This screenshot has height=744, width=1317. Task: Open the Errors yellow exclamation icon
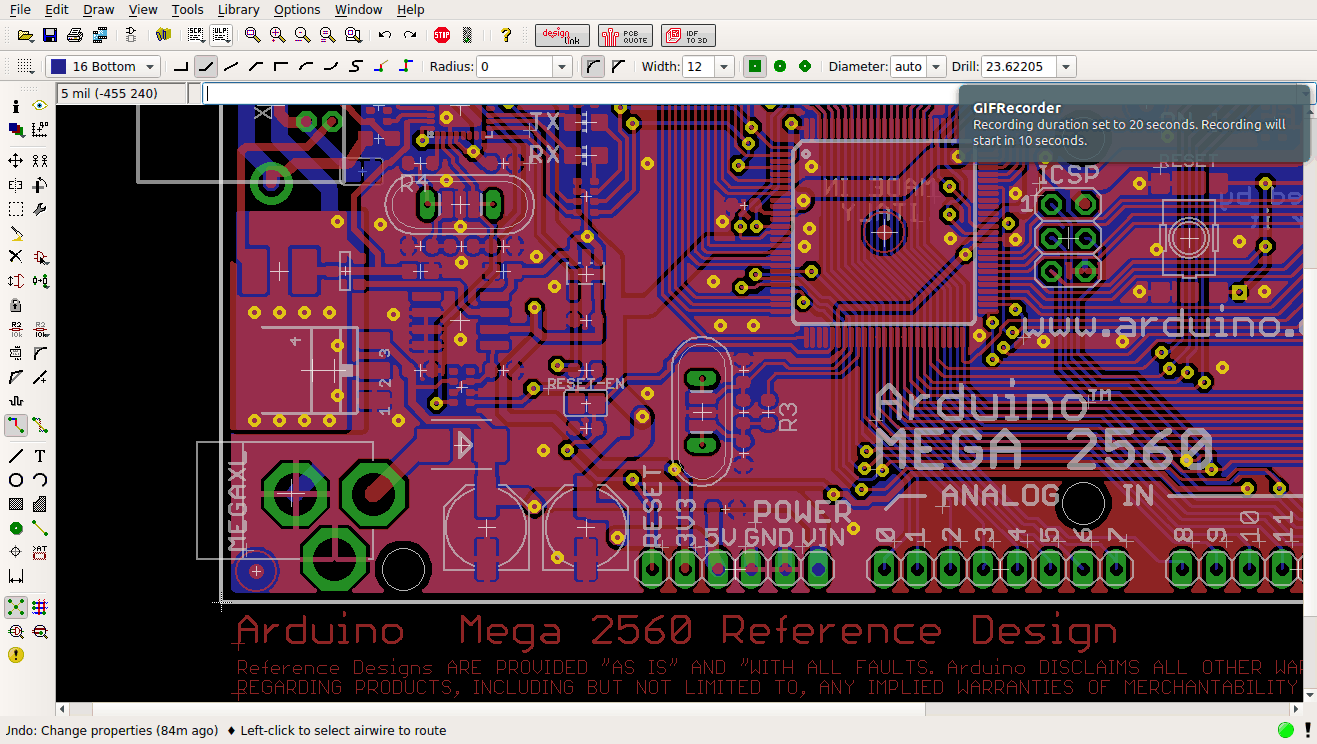click(x=16, y=655)
